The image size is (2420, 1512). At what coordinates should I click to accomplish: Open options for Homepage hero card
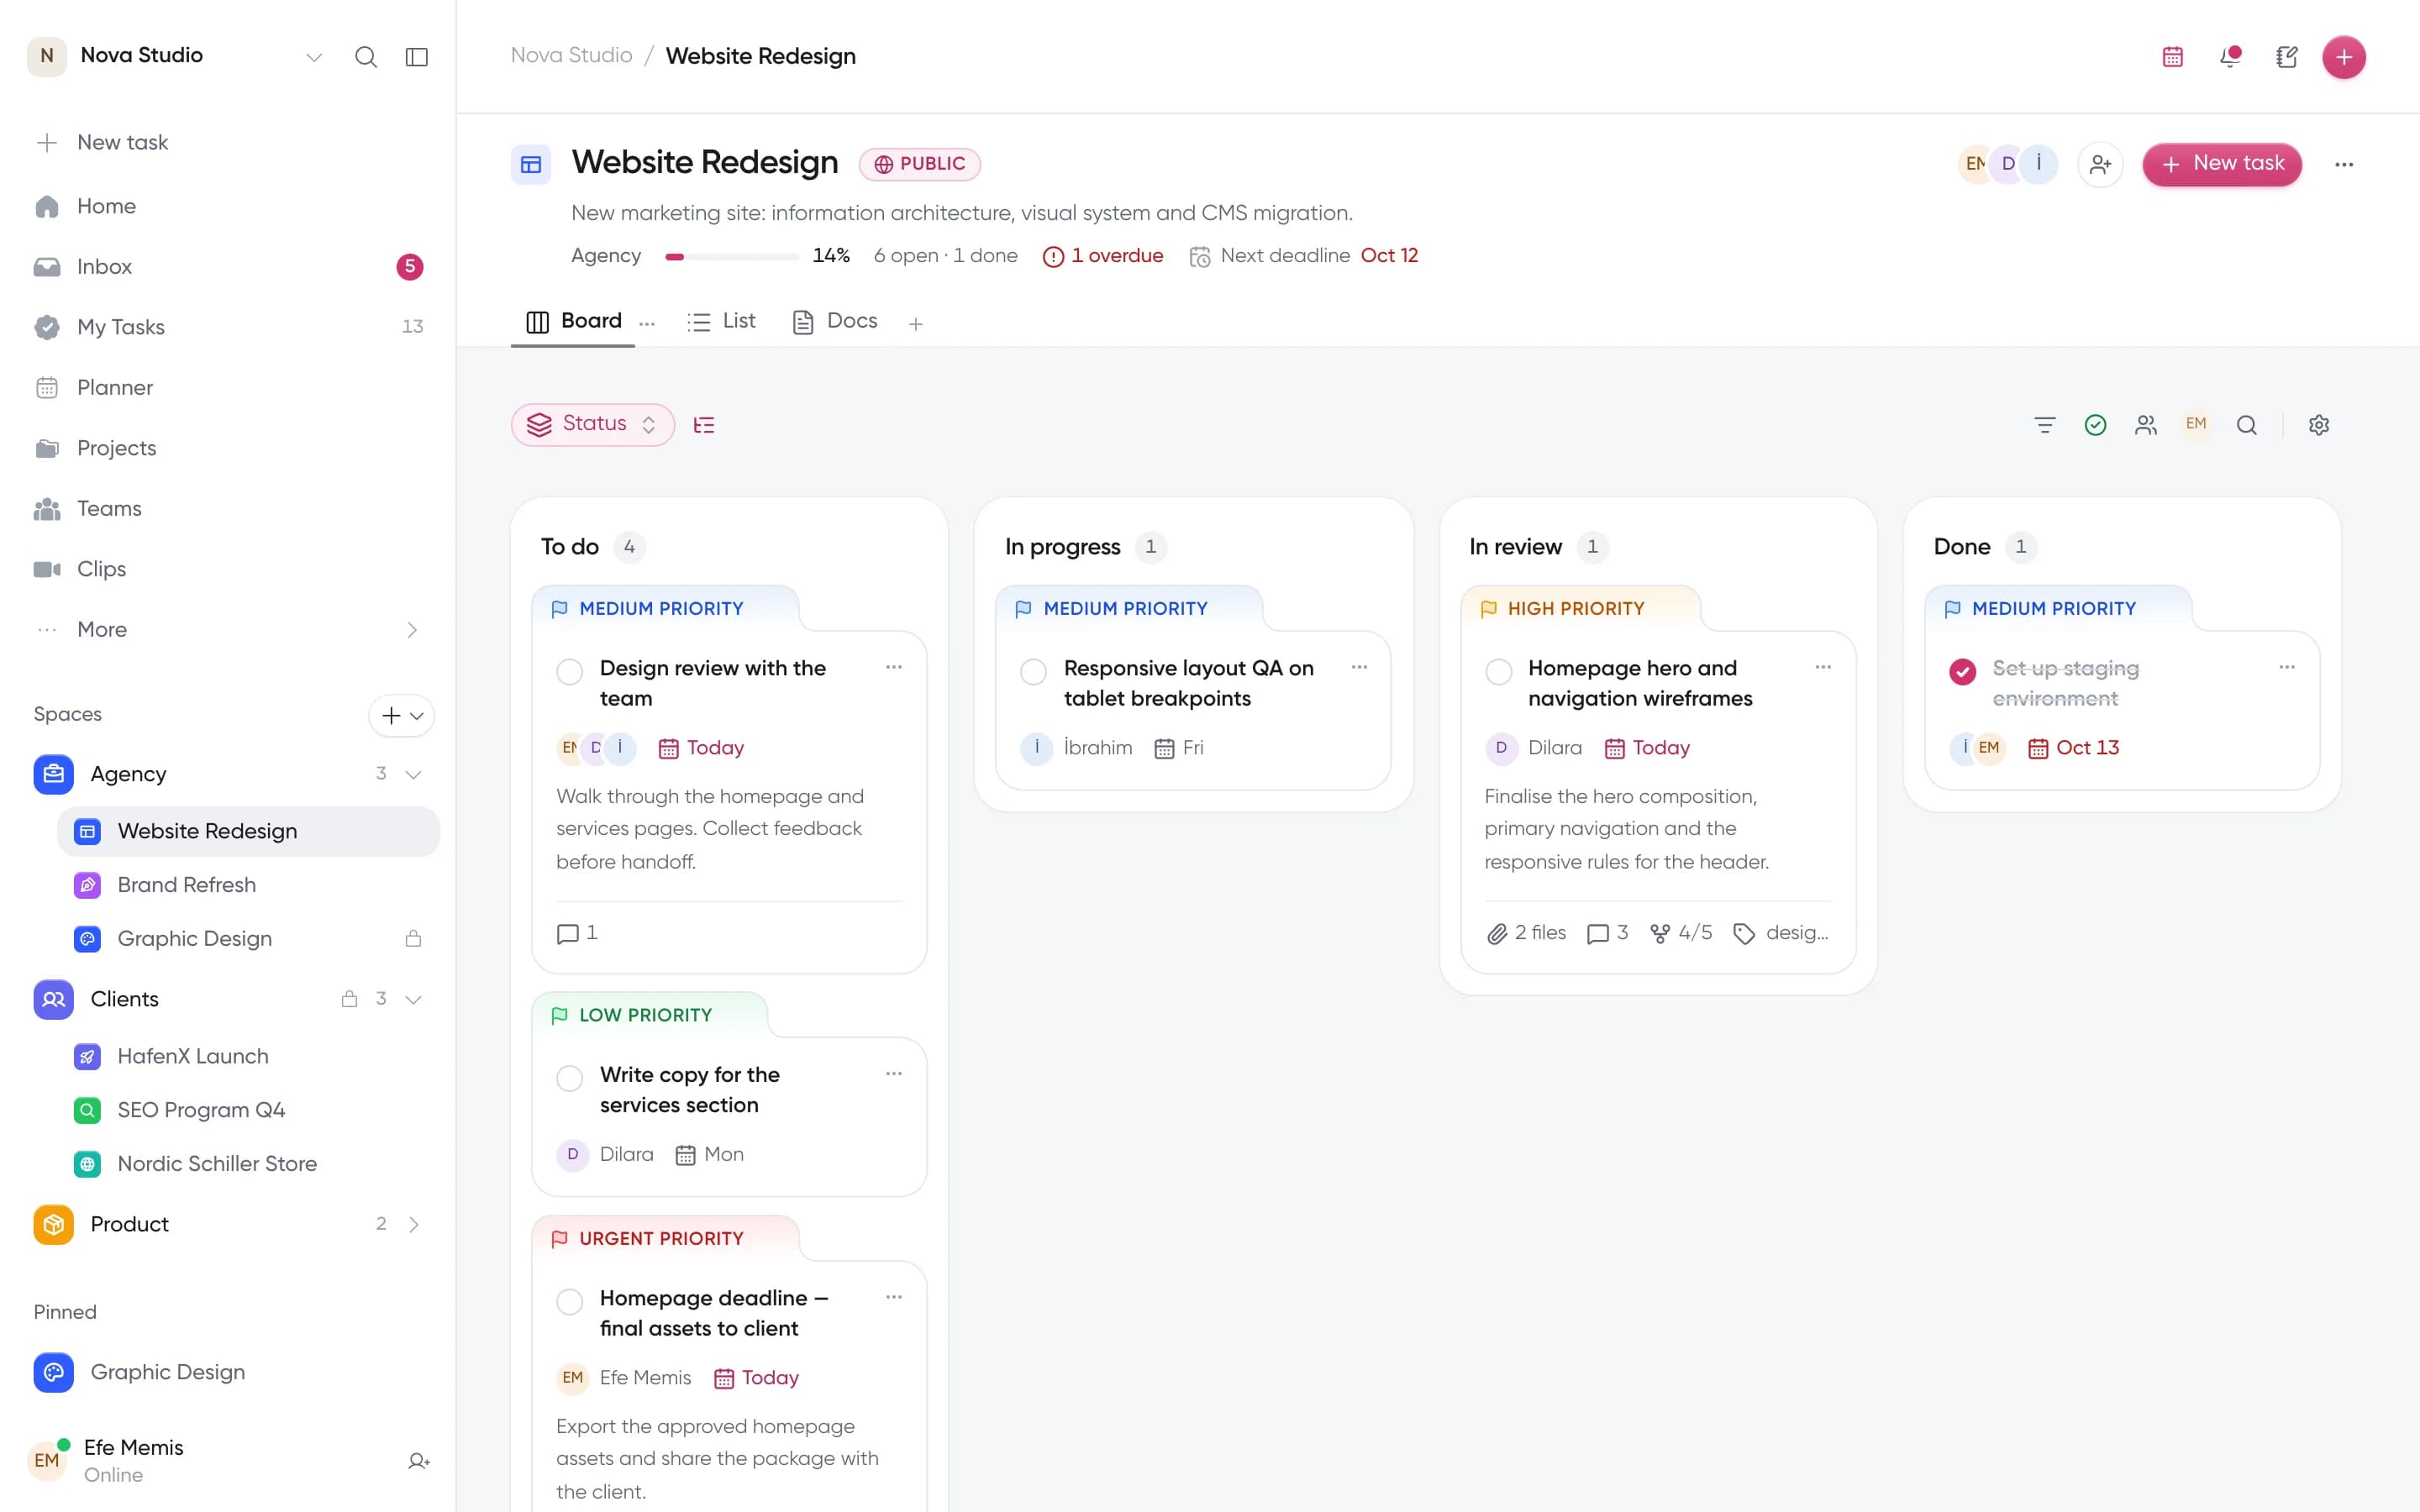point(1822,667)
